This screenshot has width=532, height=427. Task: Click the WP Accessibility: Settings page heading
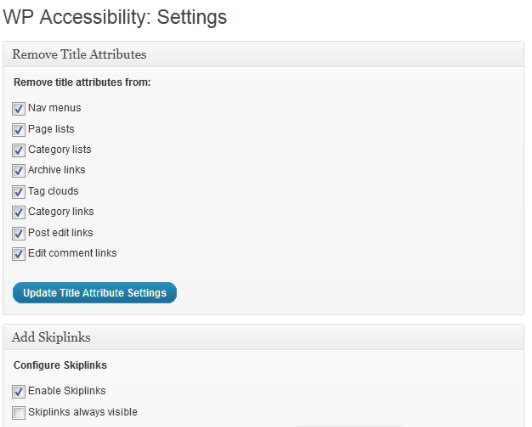(x=115, y=17)
